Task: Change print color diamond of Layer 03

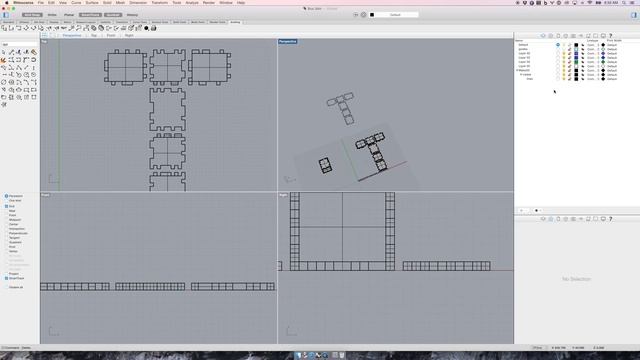Action: tap(603, 58)
